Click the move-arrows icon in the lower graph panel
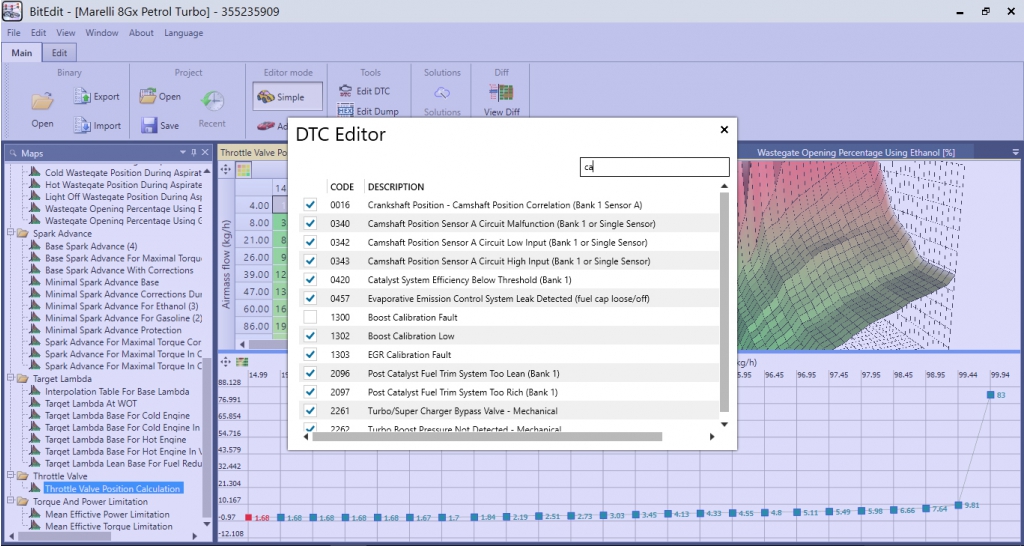Screen dimensions: 1024x546 [x=226, y=361]
